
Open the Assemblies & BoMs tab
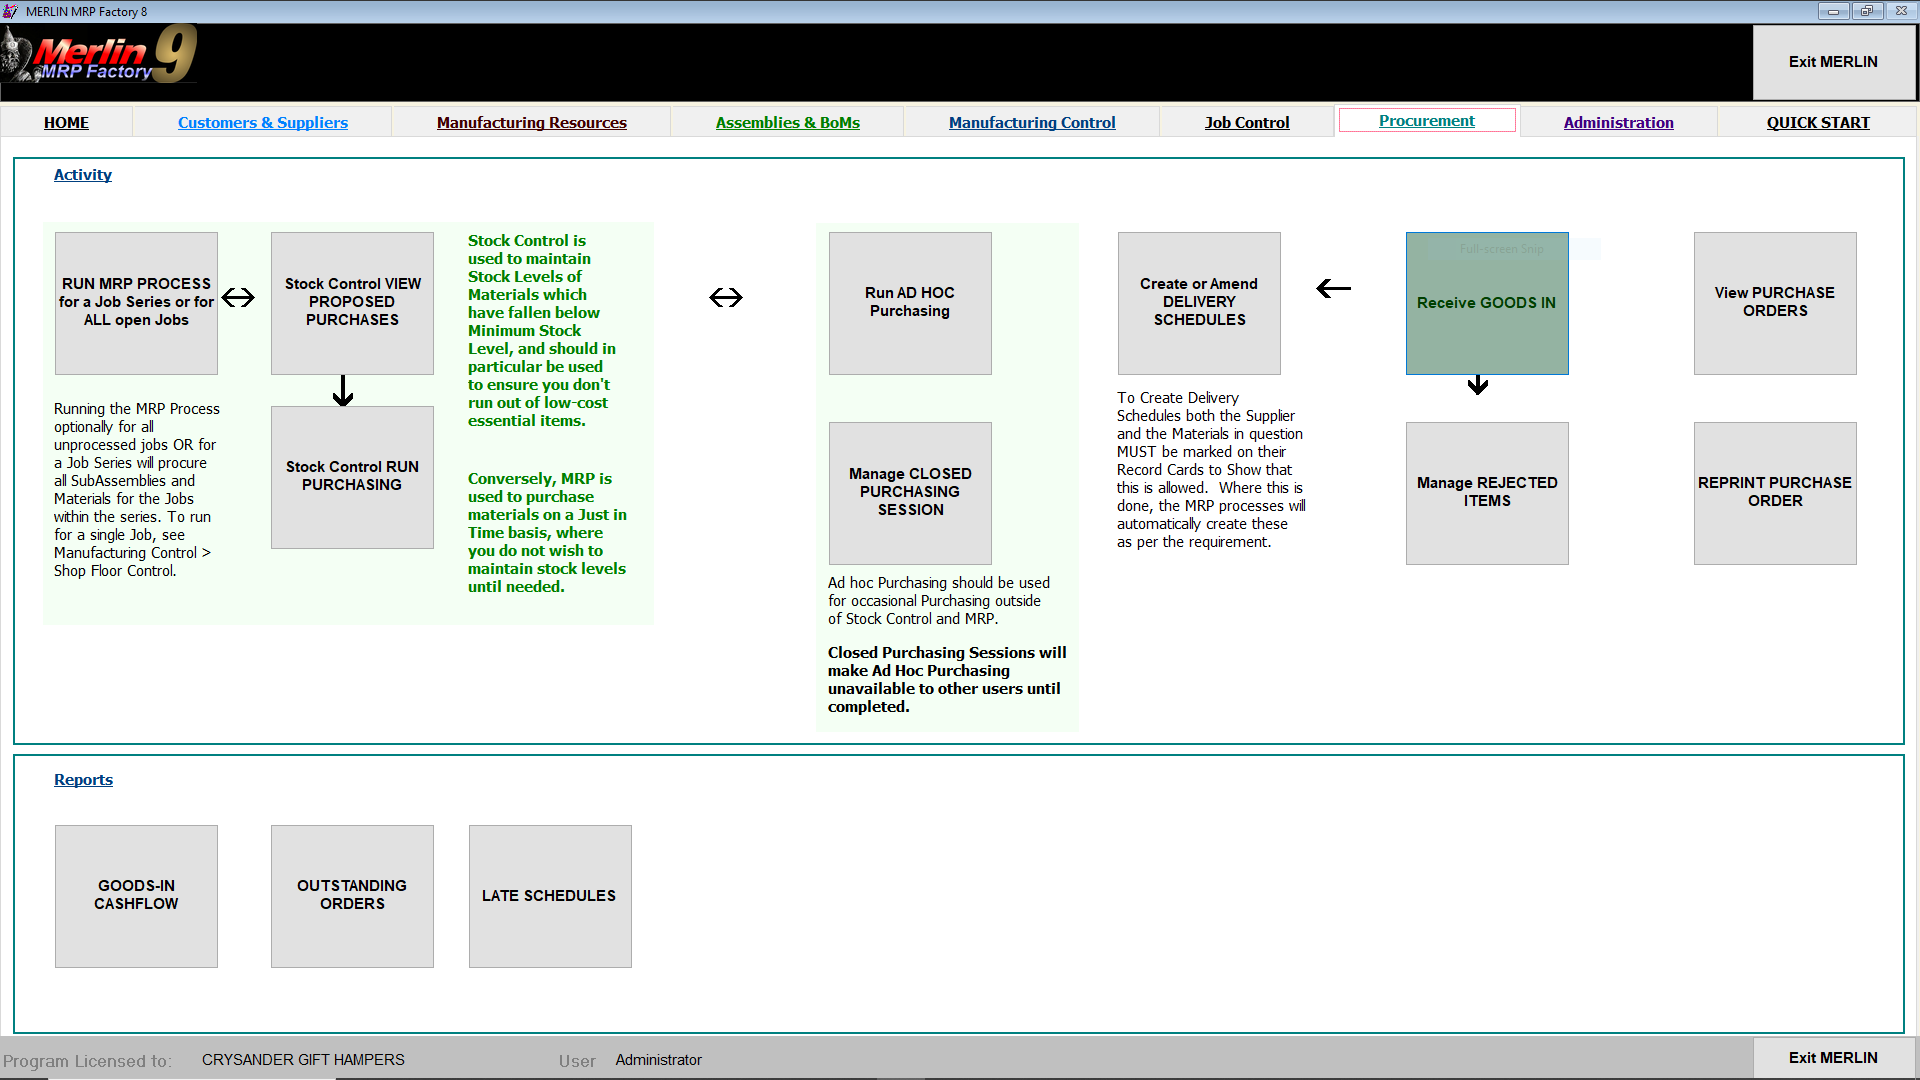pyautogui.click(x=788, y=122)
